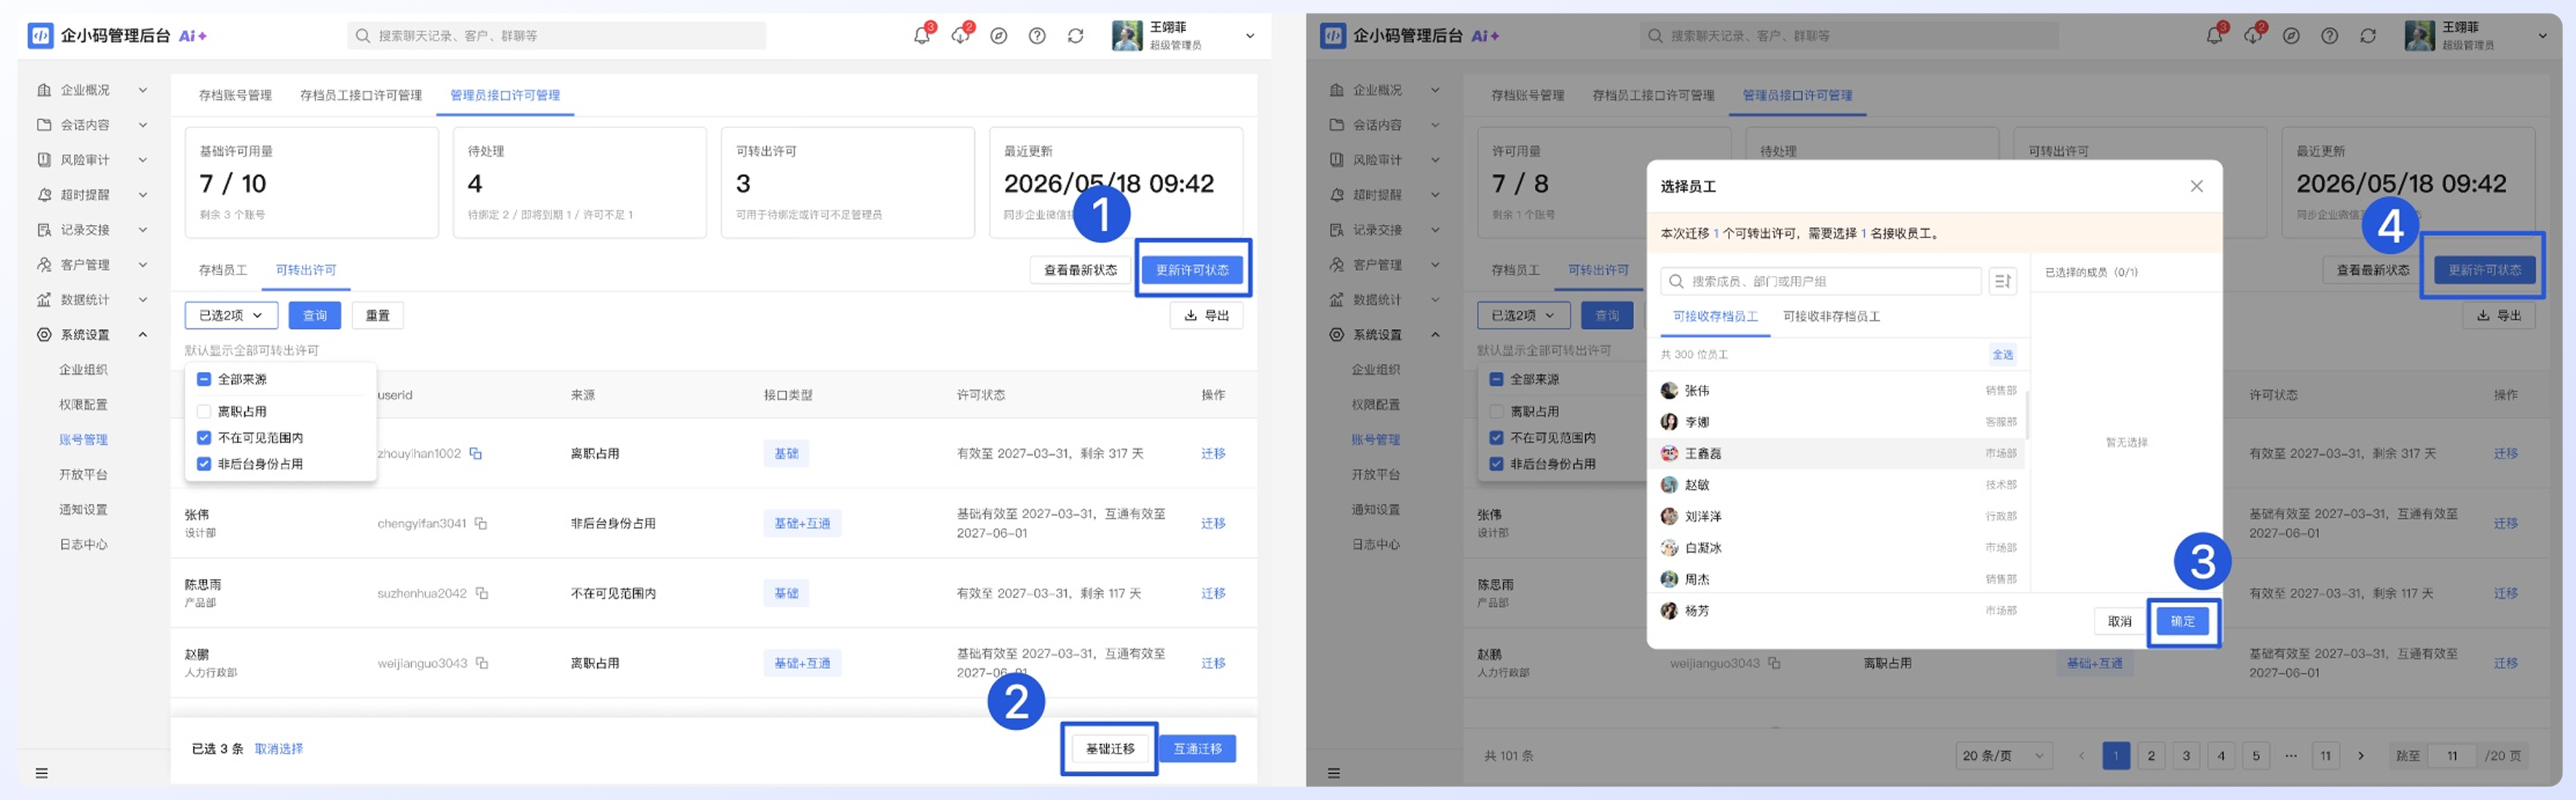The image size is (2576, 800).
Task: Click the sort icon beside the dialog search box
Action: click(2002, 281)
